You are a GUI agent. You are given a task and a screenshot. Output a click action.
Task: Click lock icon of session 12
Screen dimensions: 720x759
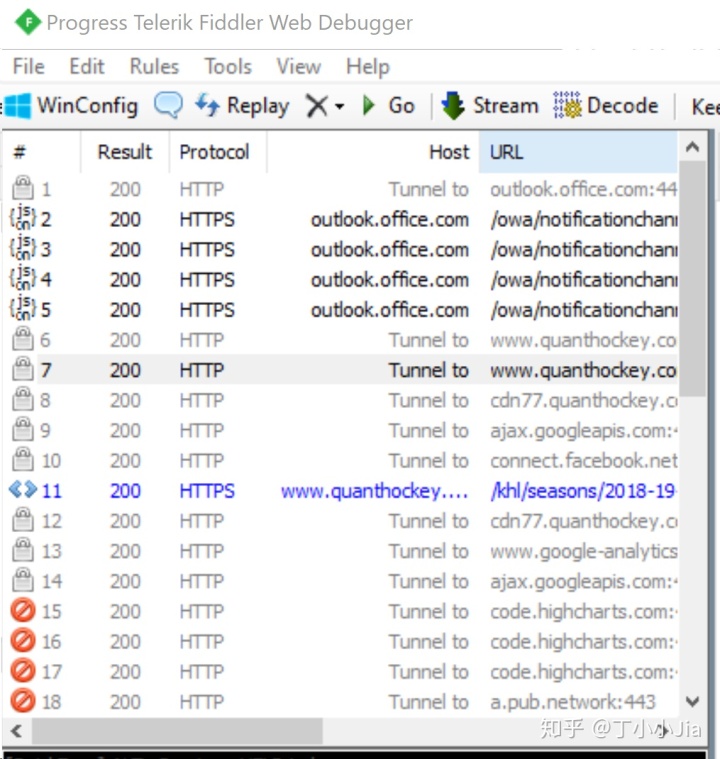coord(23,520)
